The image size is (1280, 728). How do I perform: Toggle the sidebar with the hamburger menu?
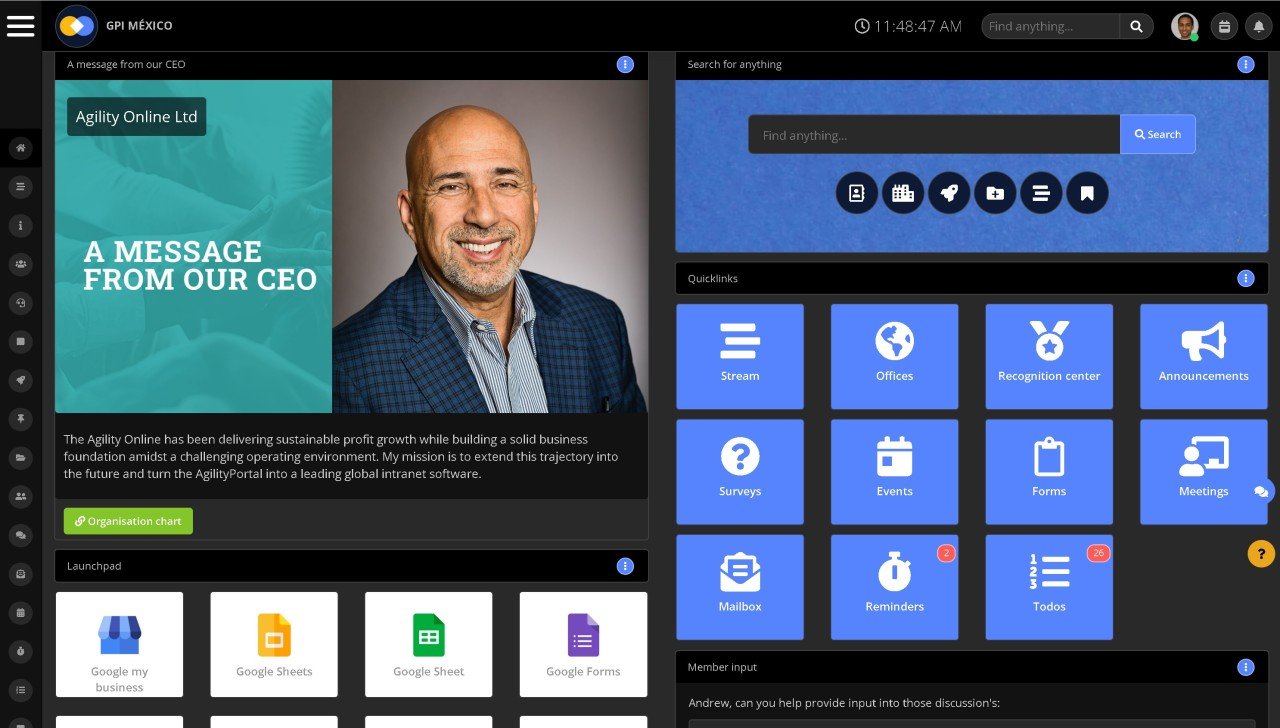[21, 26]
